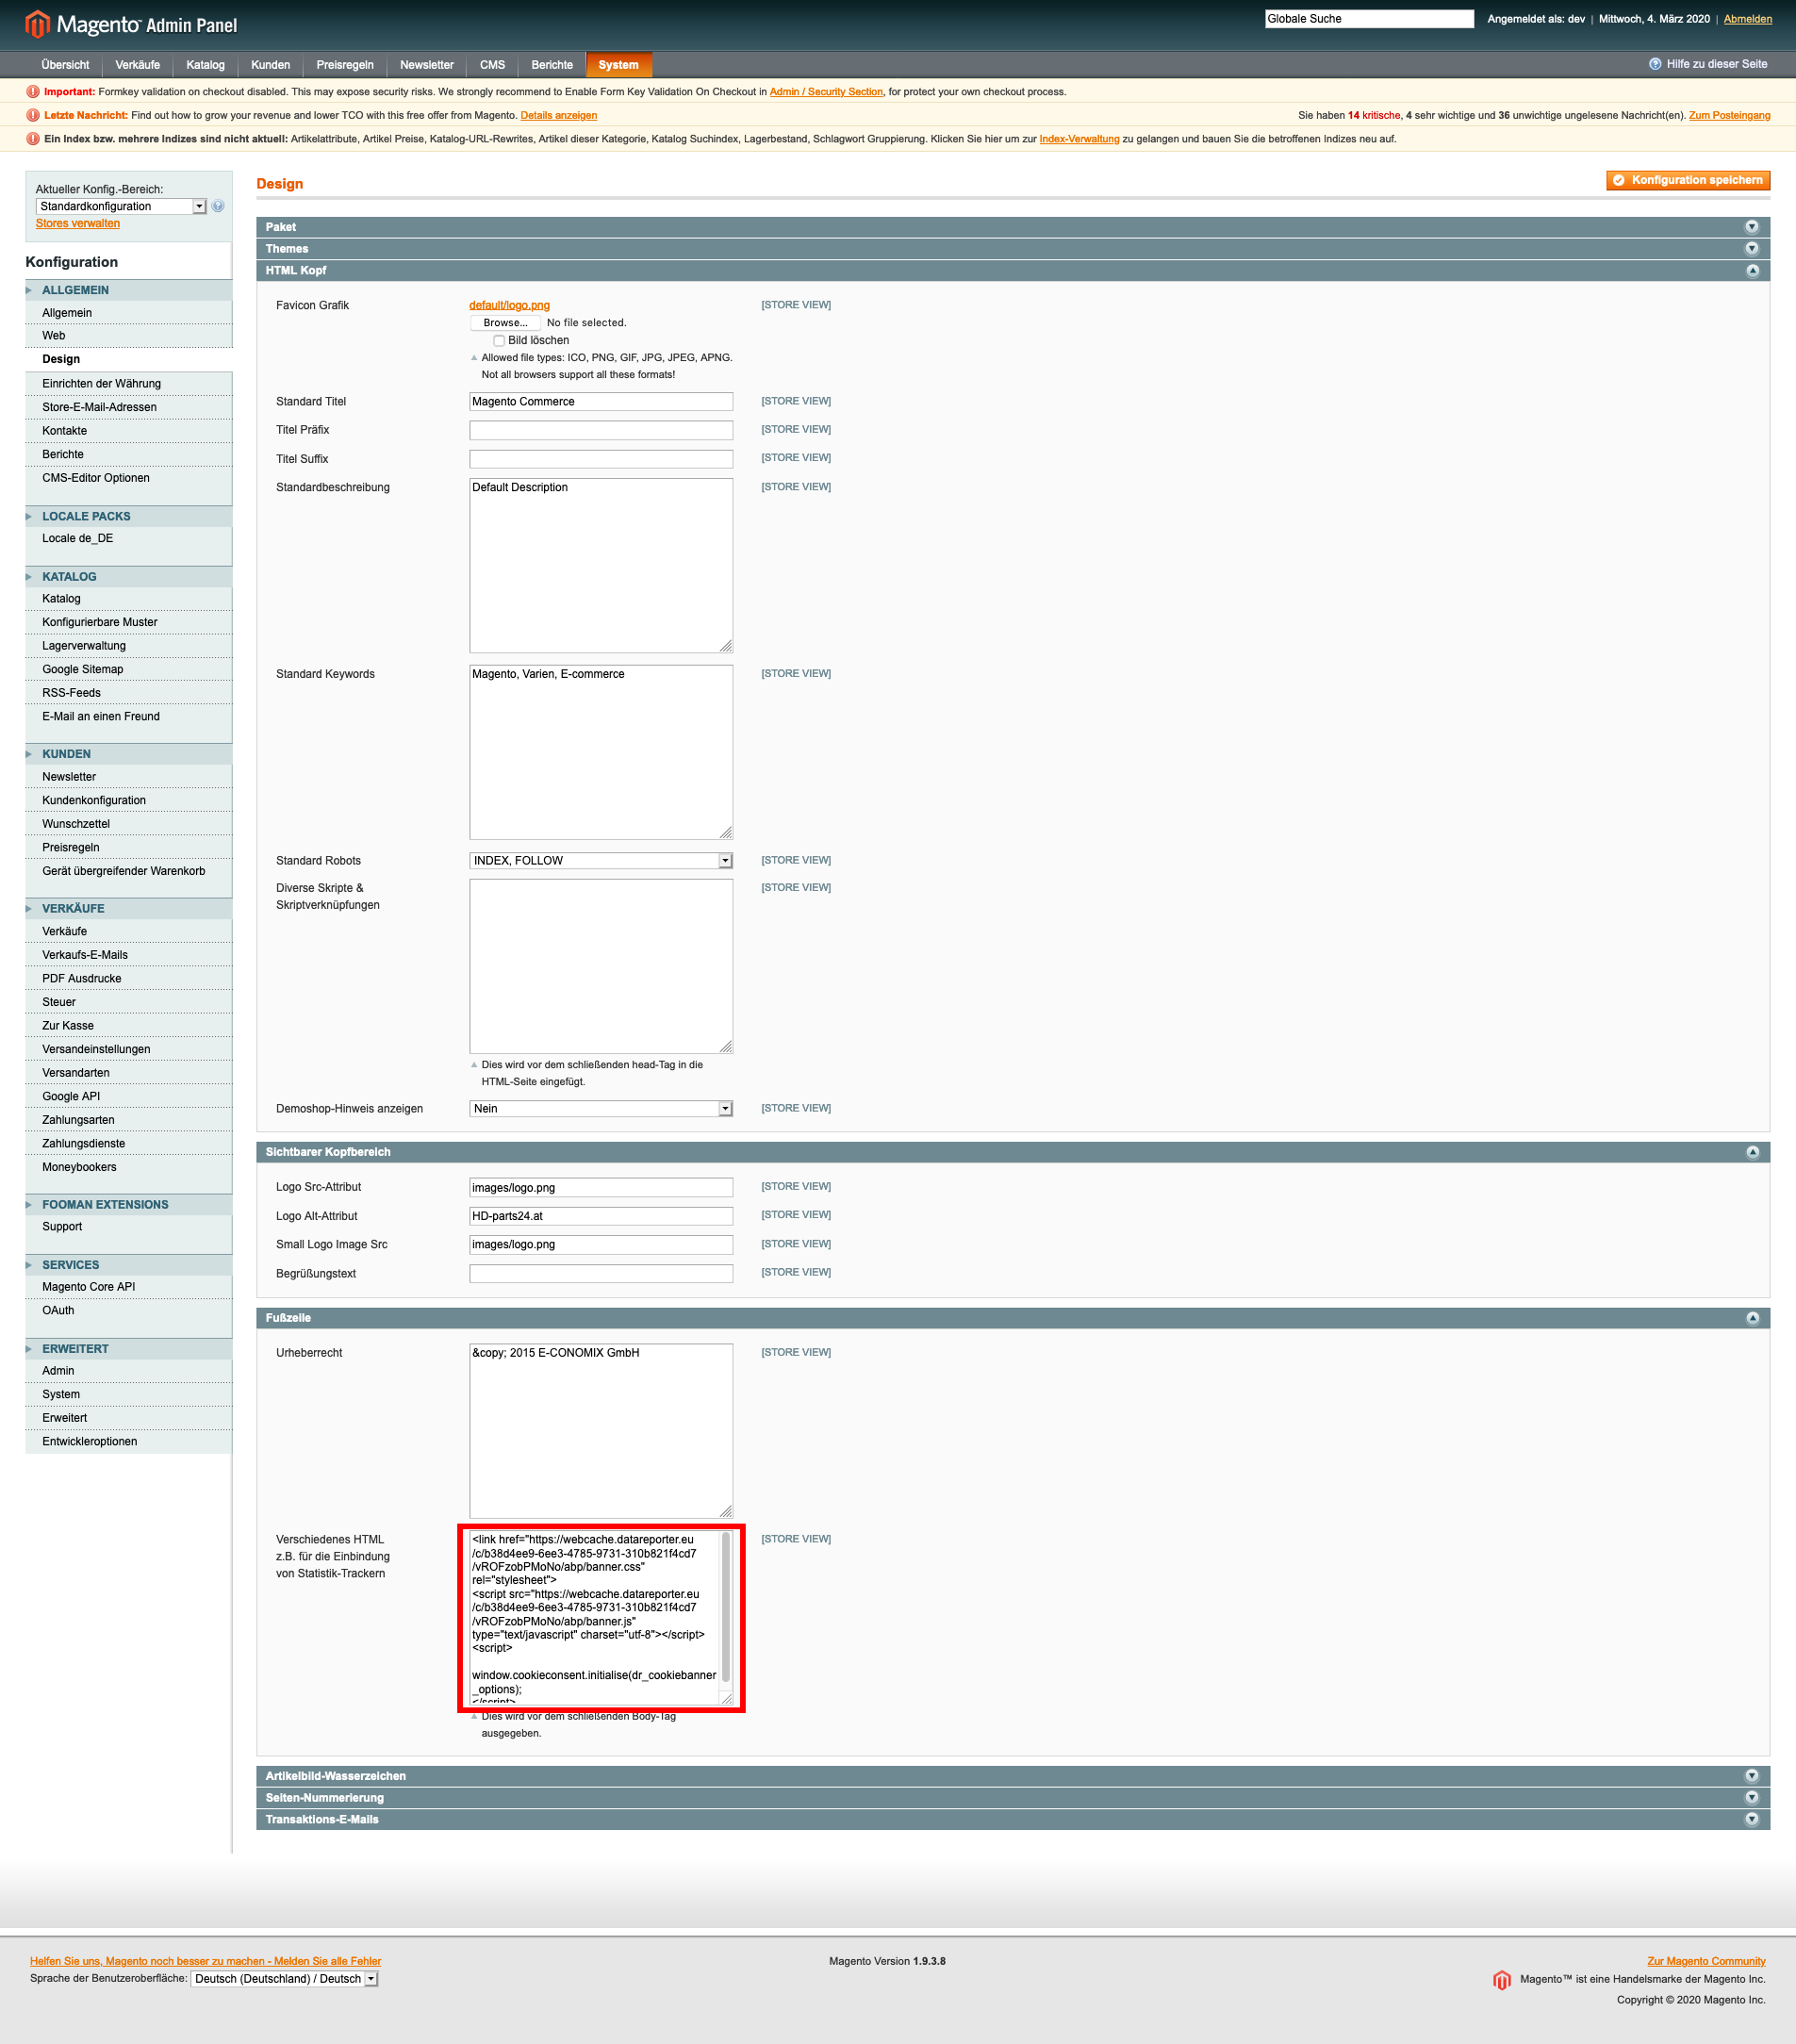Click the Logo Alt-Attribut field
1796x2044 pixels.
pos(601,1216)
